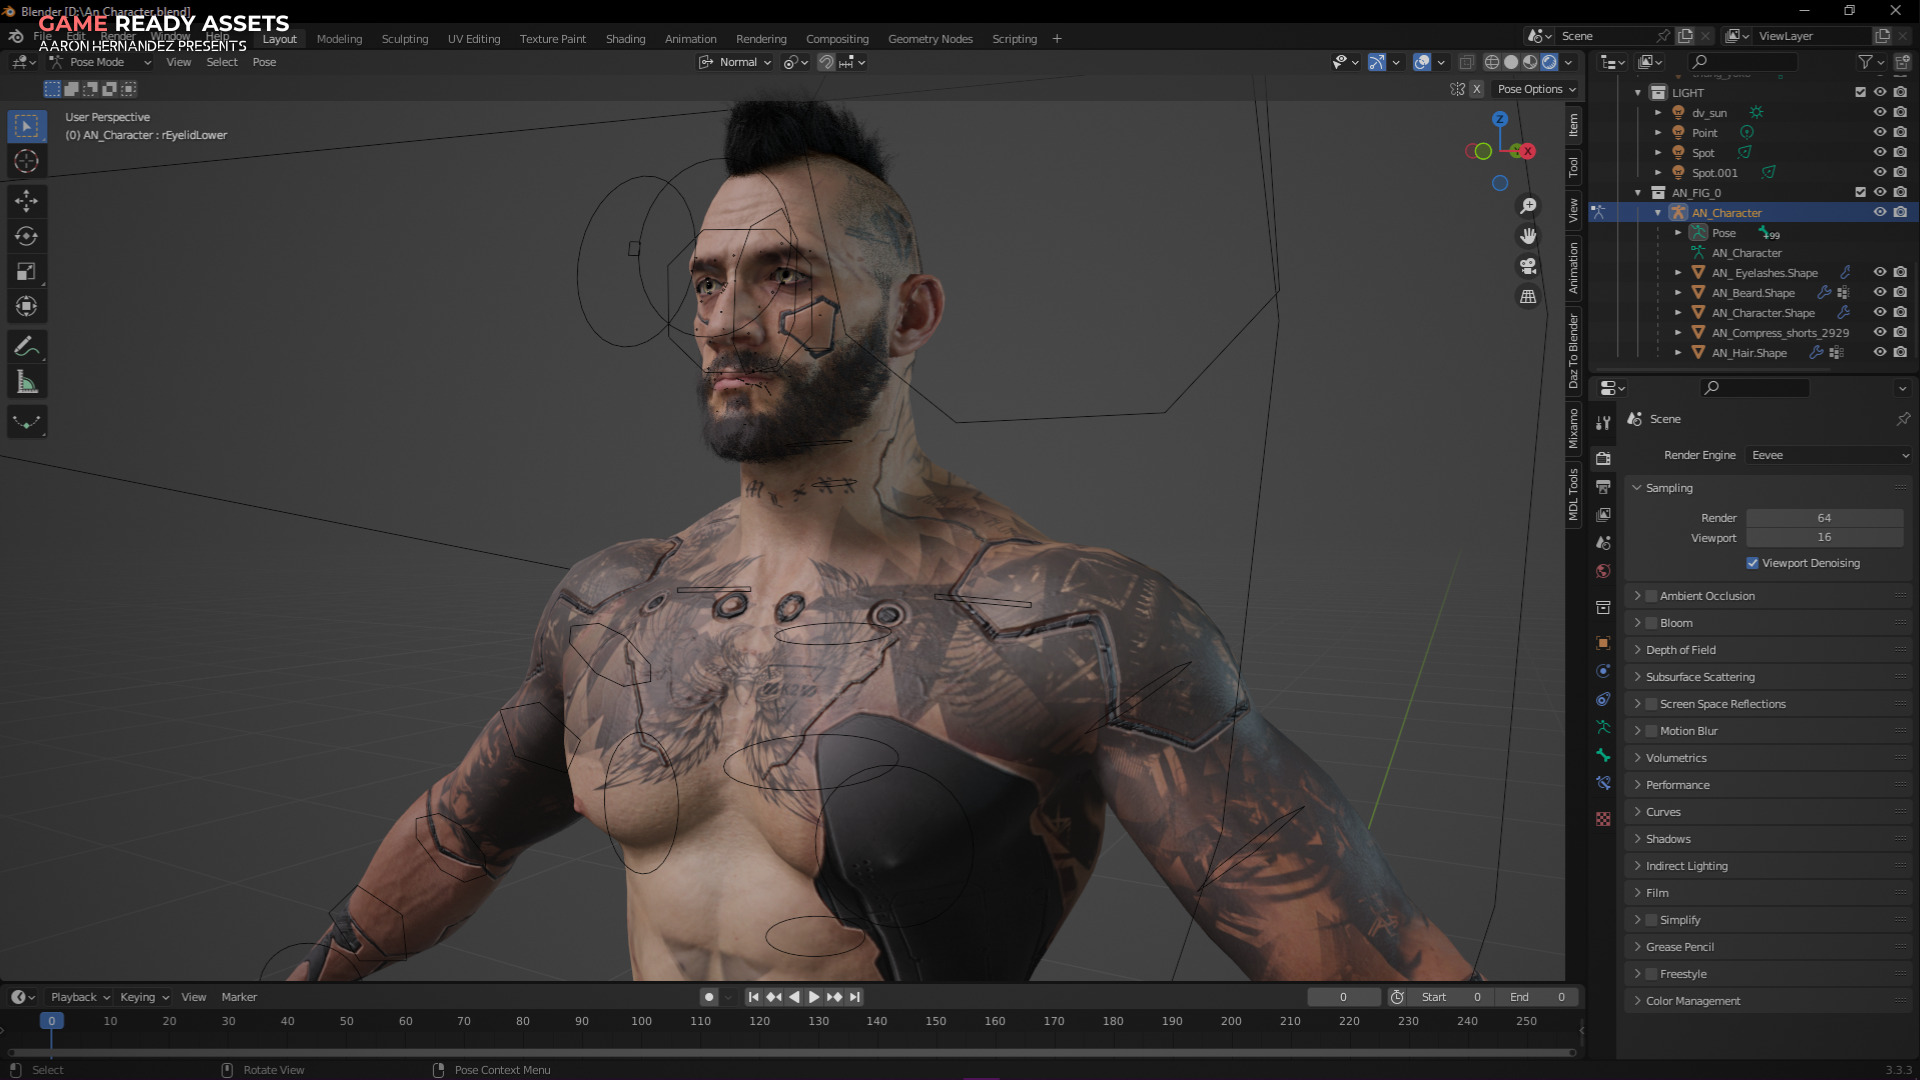Open Texture properties checker icon
The image size is (1920, 1080).
click(1603, 818)
